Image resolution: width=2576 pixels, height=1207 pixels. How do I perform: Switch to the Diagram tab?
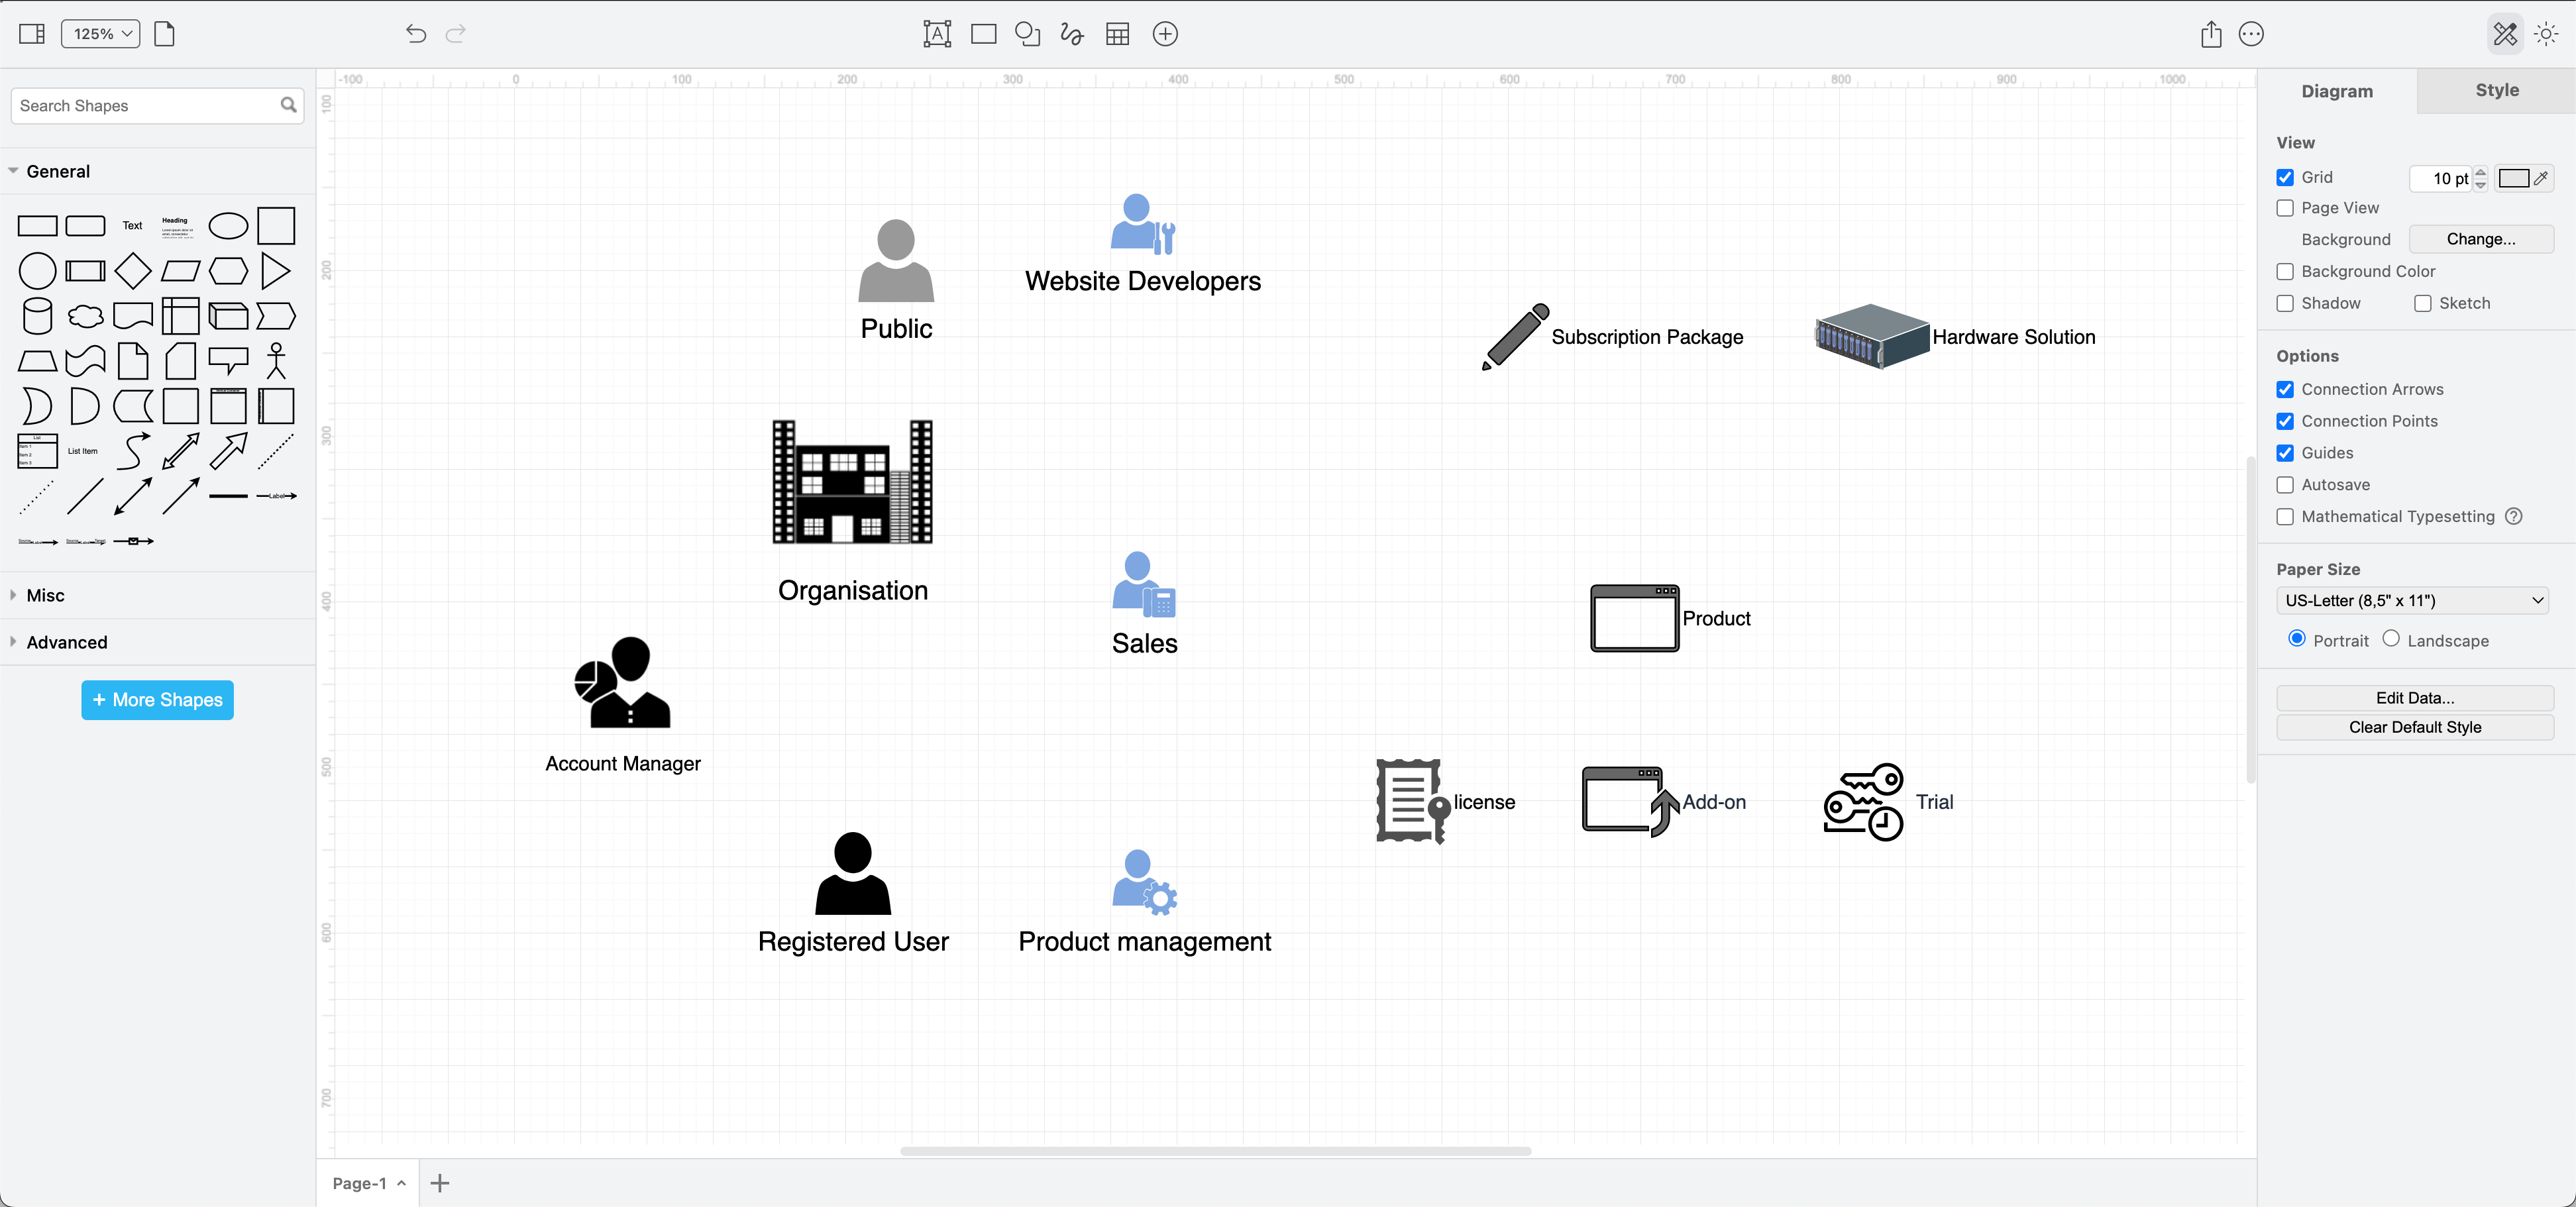[2336, 90]
